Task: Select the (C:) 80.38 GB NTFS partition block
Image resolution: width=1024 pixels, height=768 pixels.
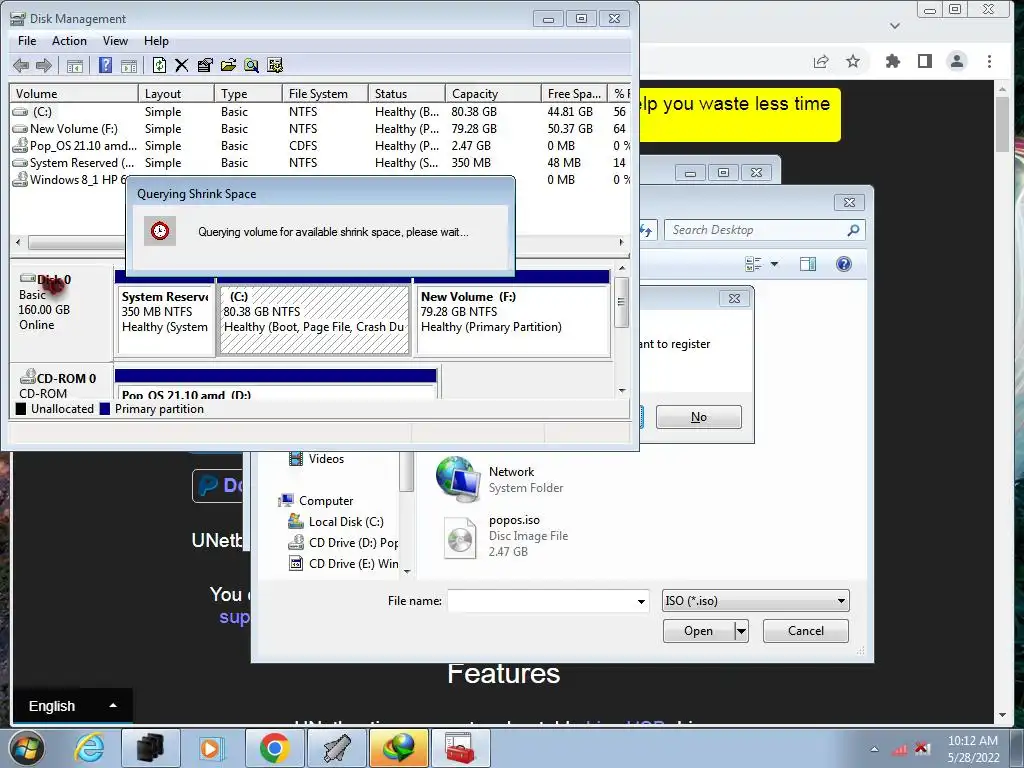Action: [315, 320]
